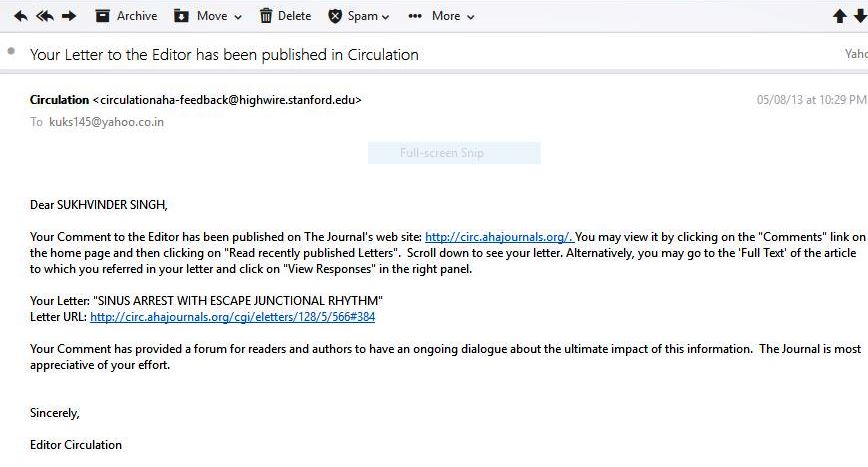Viewport: 868px width, 467px height.
Task: Click the timestamp 05/08/13 at 10:29 PM
Action: tap(811, 100)
